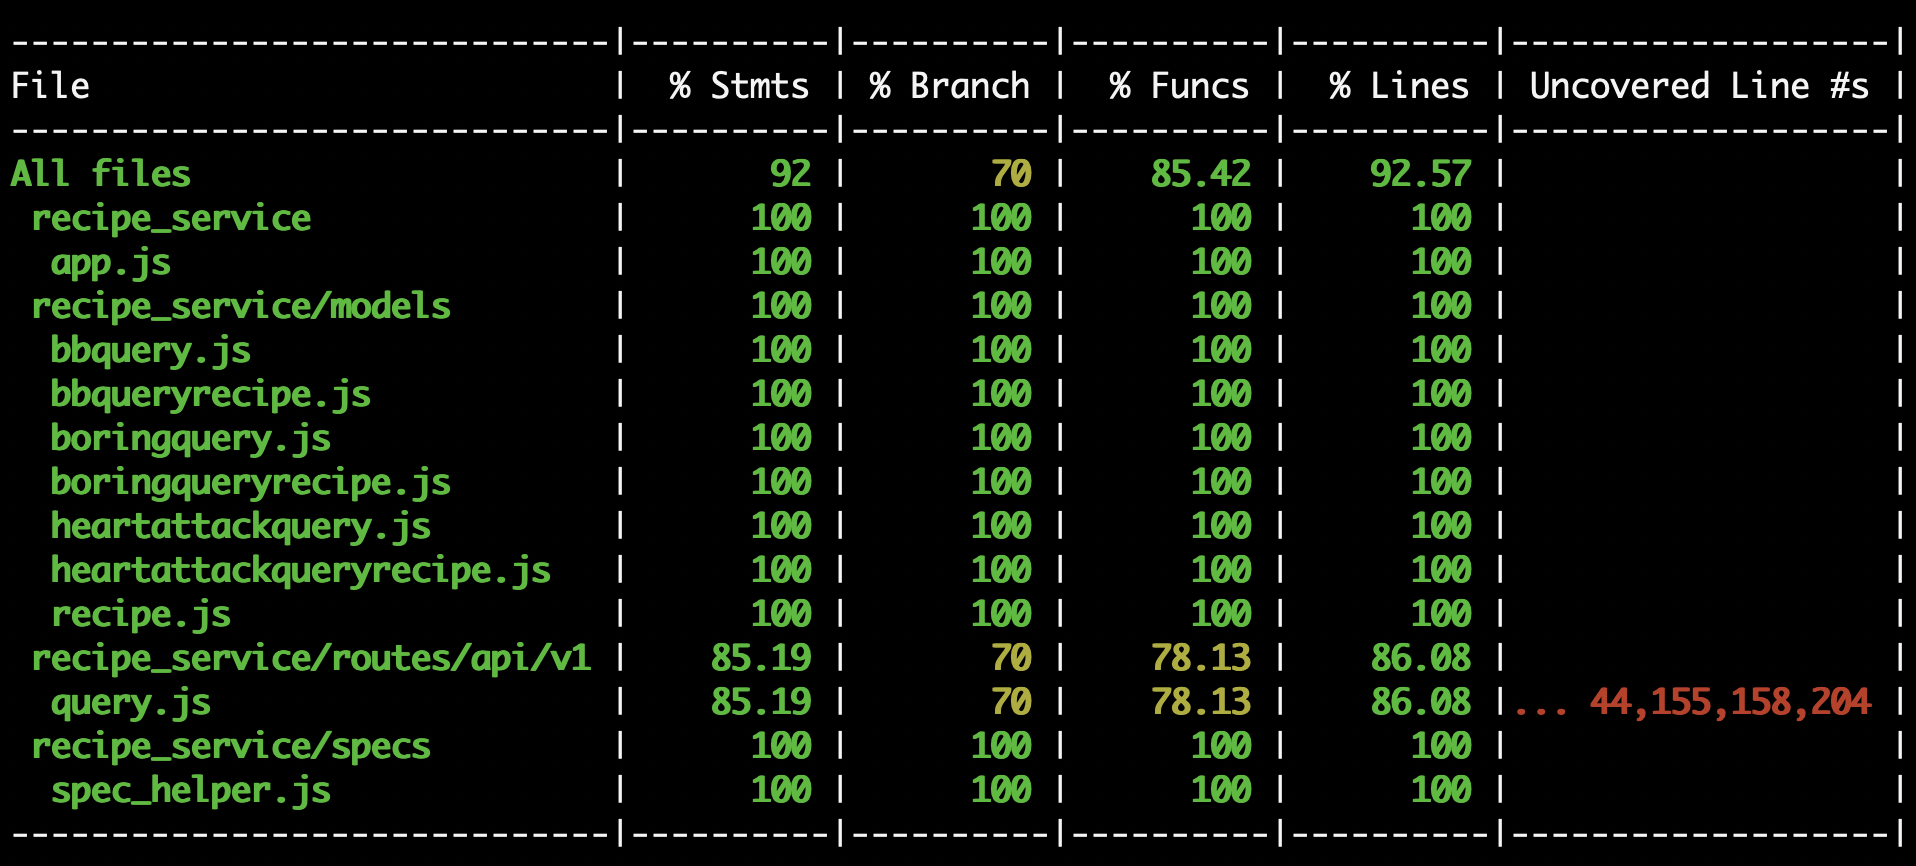This screenshot has height=866, width=1916.
Task: Click the '% Branch' column header
Action: point(949,86)
